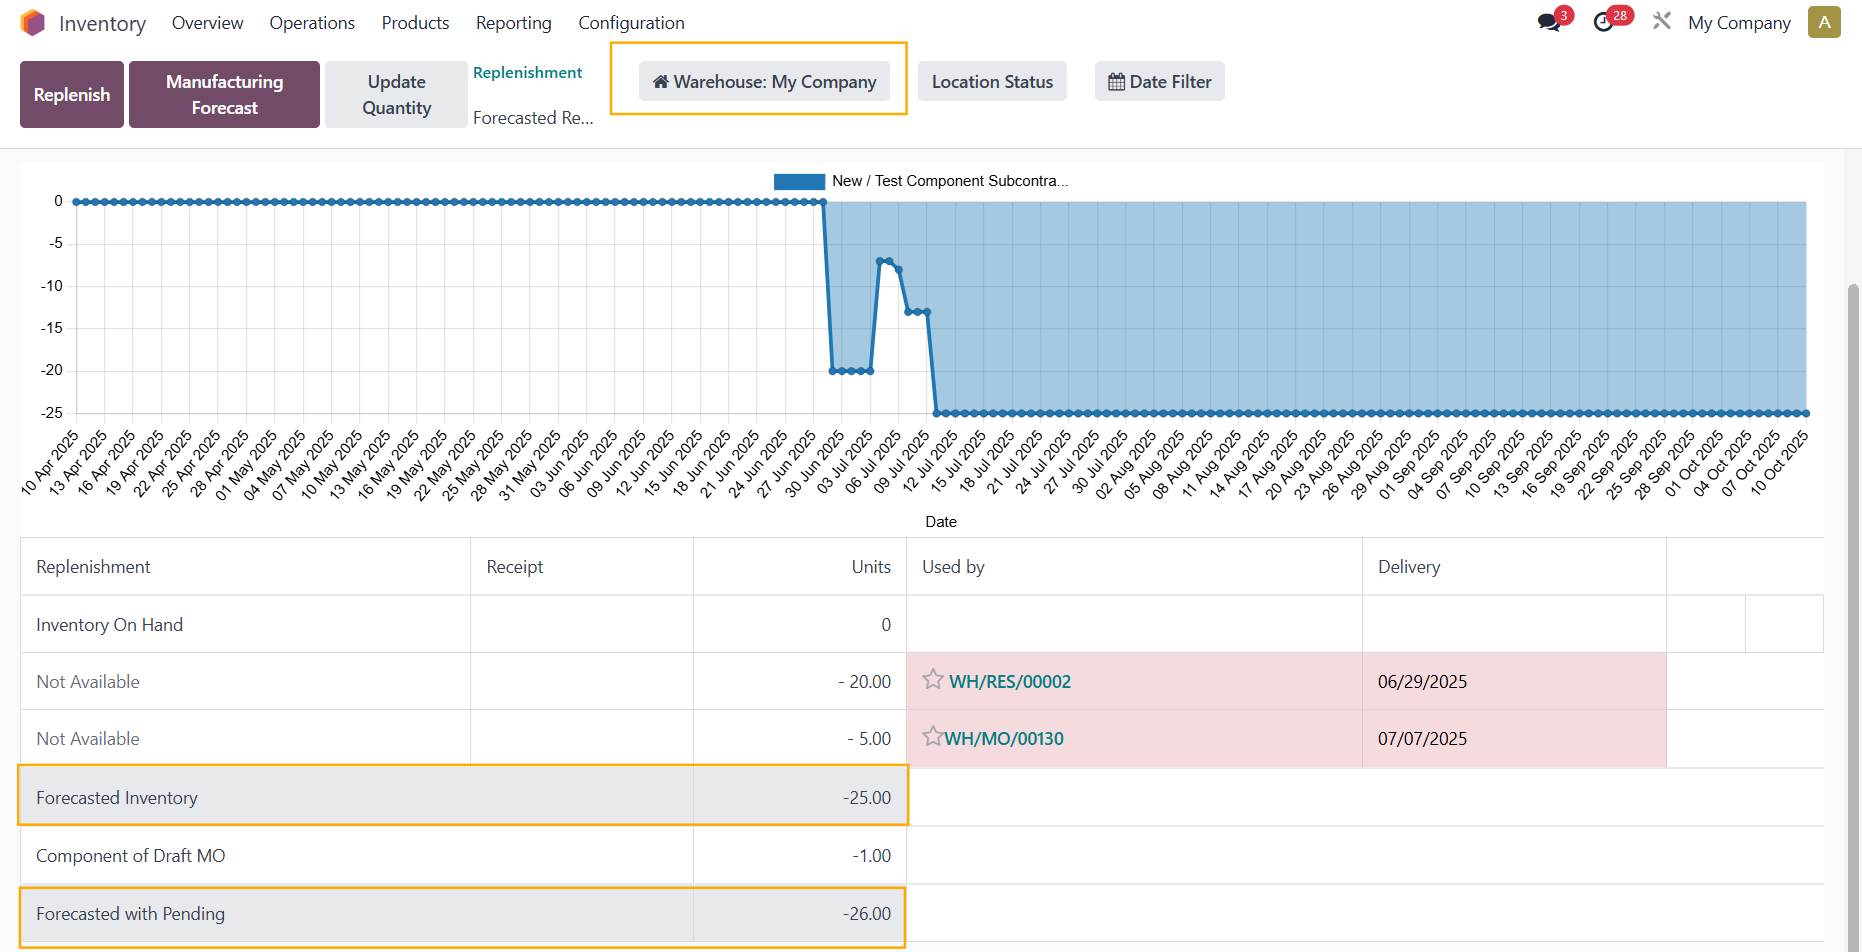The height and width of the screenshot is (952, 1862).
Task: Star the WH/RES/00002 reservation priority
Action: [x=933, y=680]
